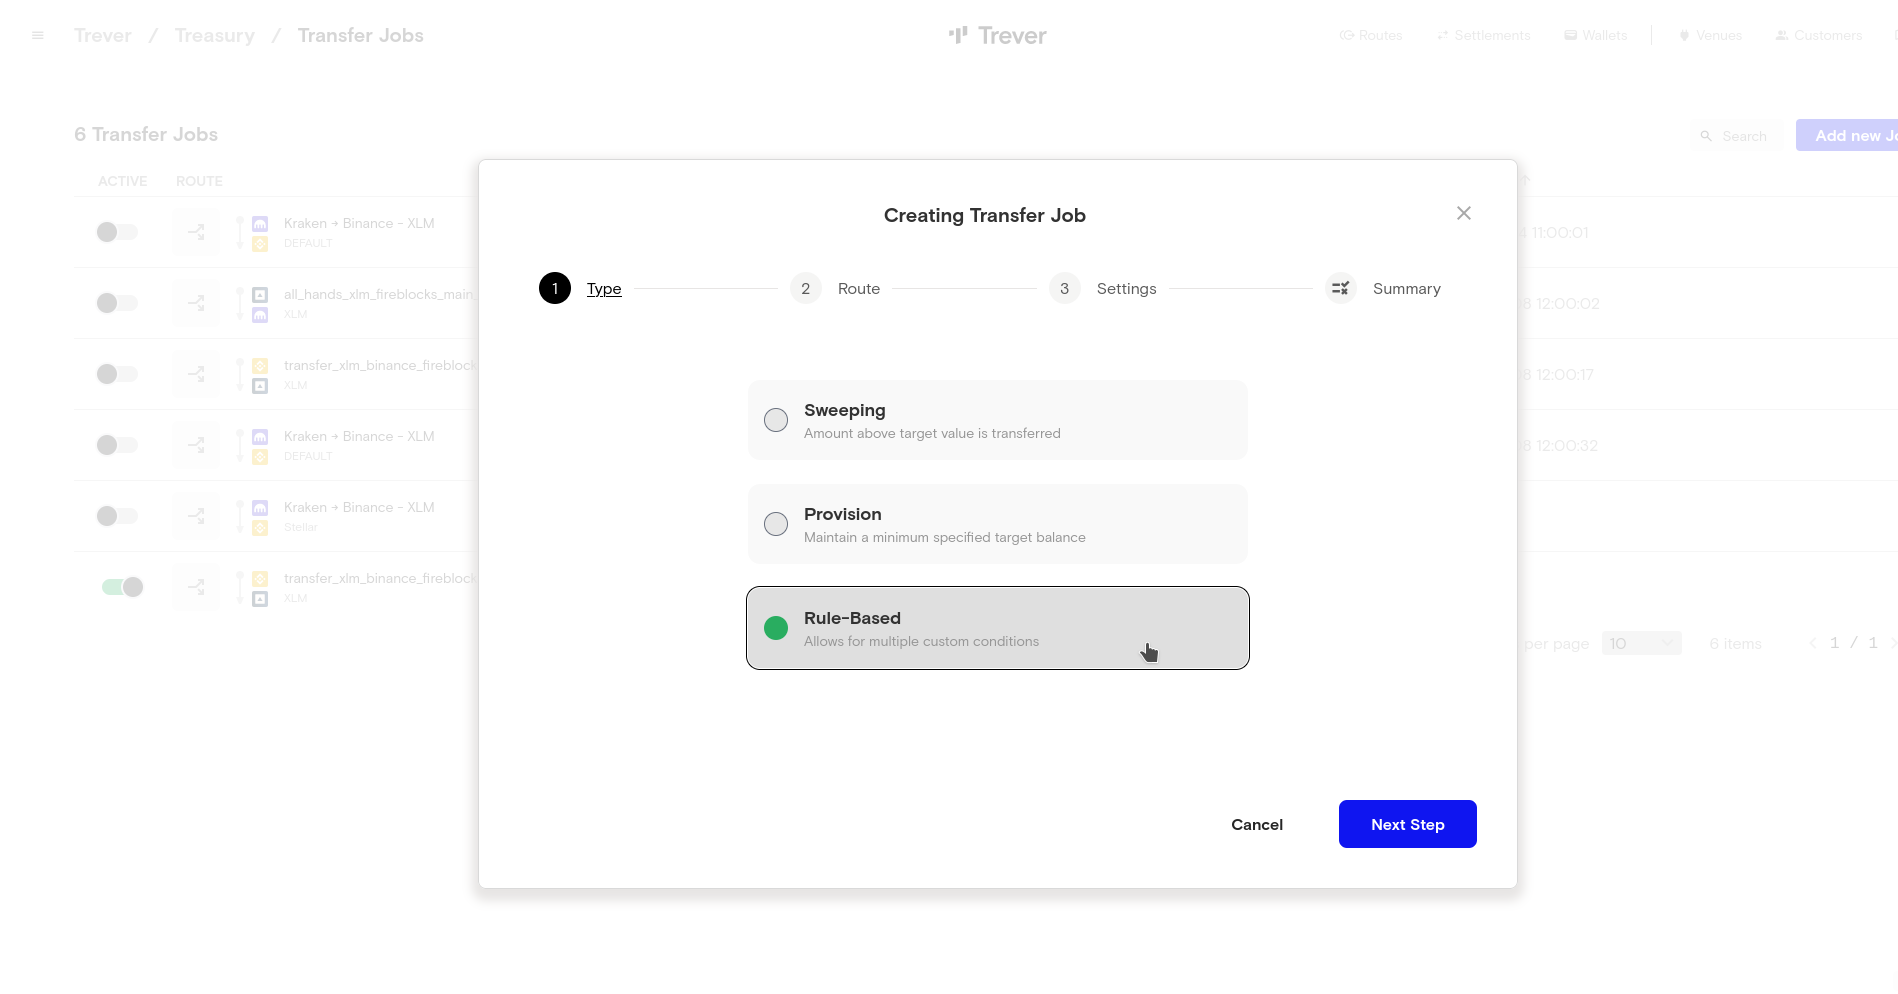This screenshot has height=994, width=1898.
Task: Open the hamburger menu icon
Action: pos(38,35)
